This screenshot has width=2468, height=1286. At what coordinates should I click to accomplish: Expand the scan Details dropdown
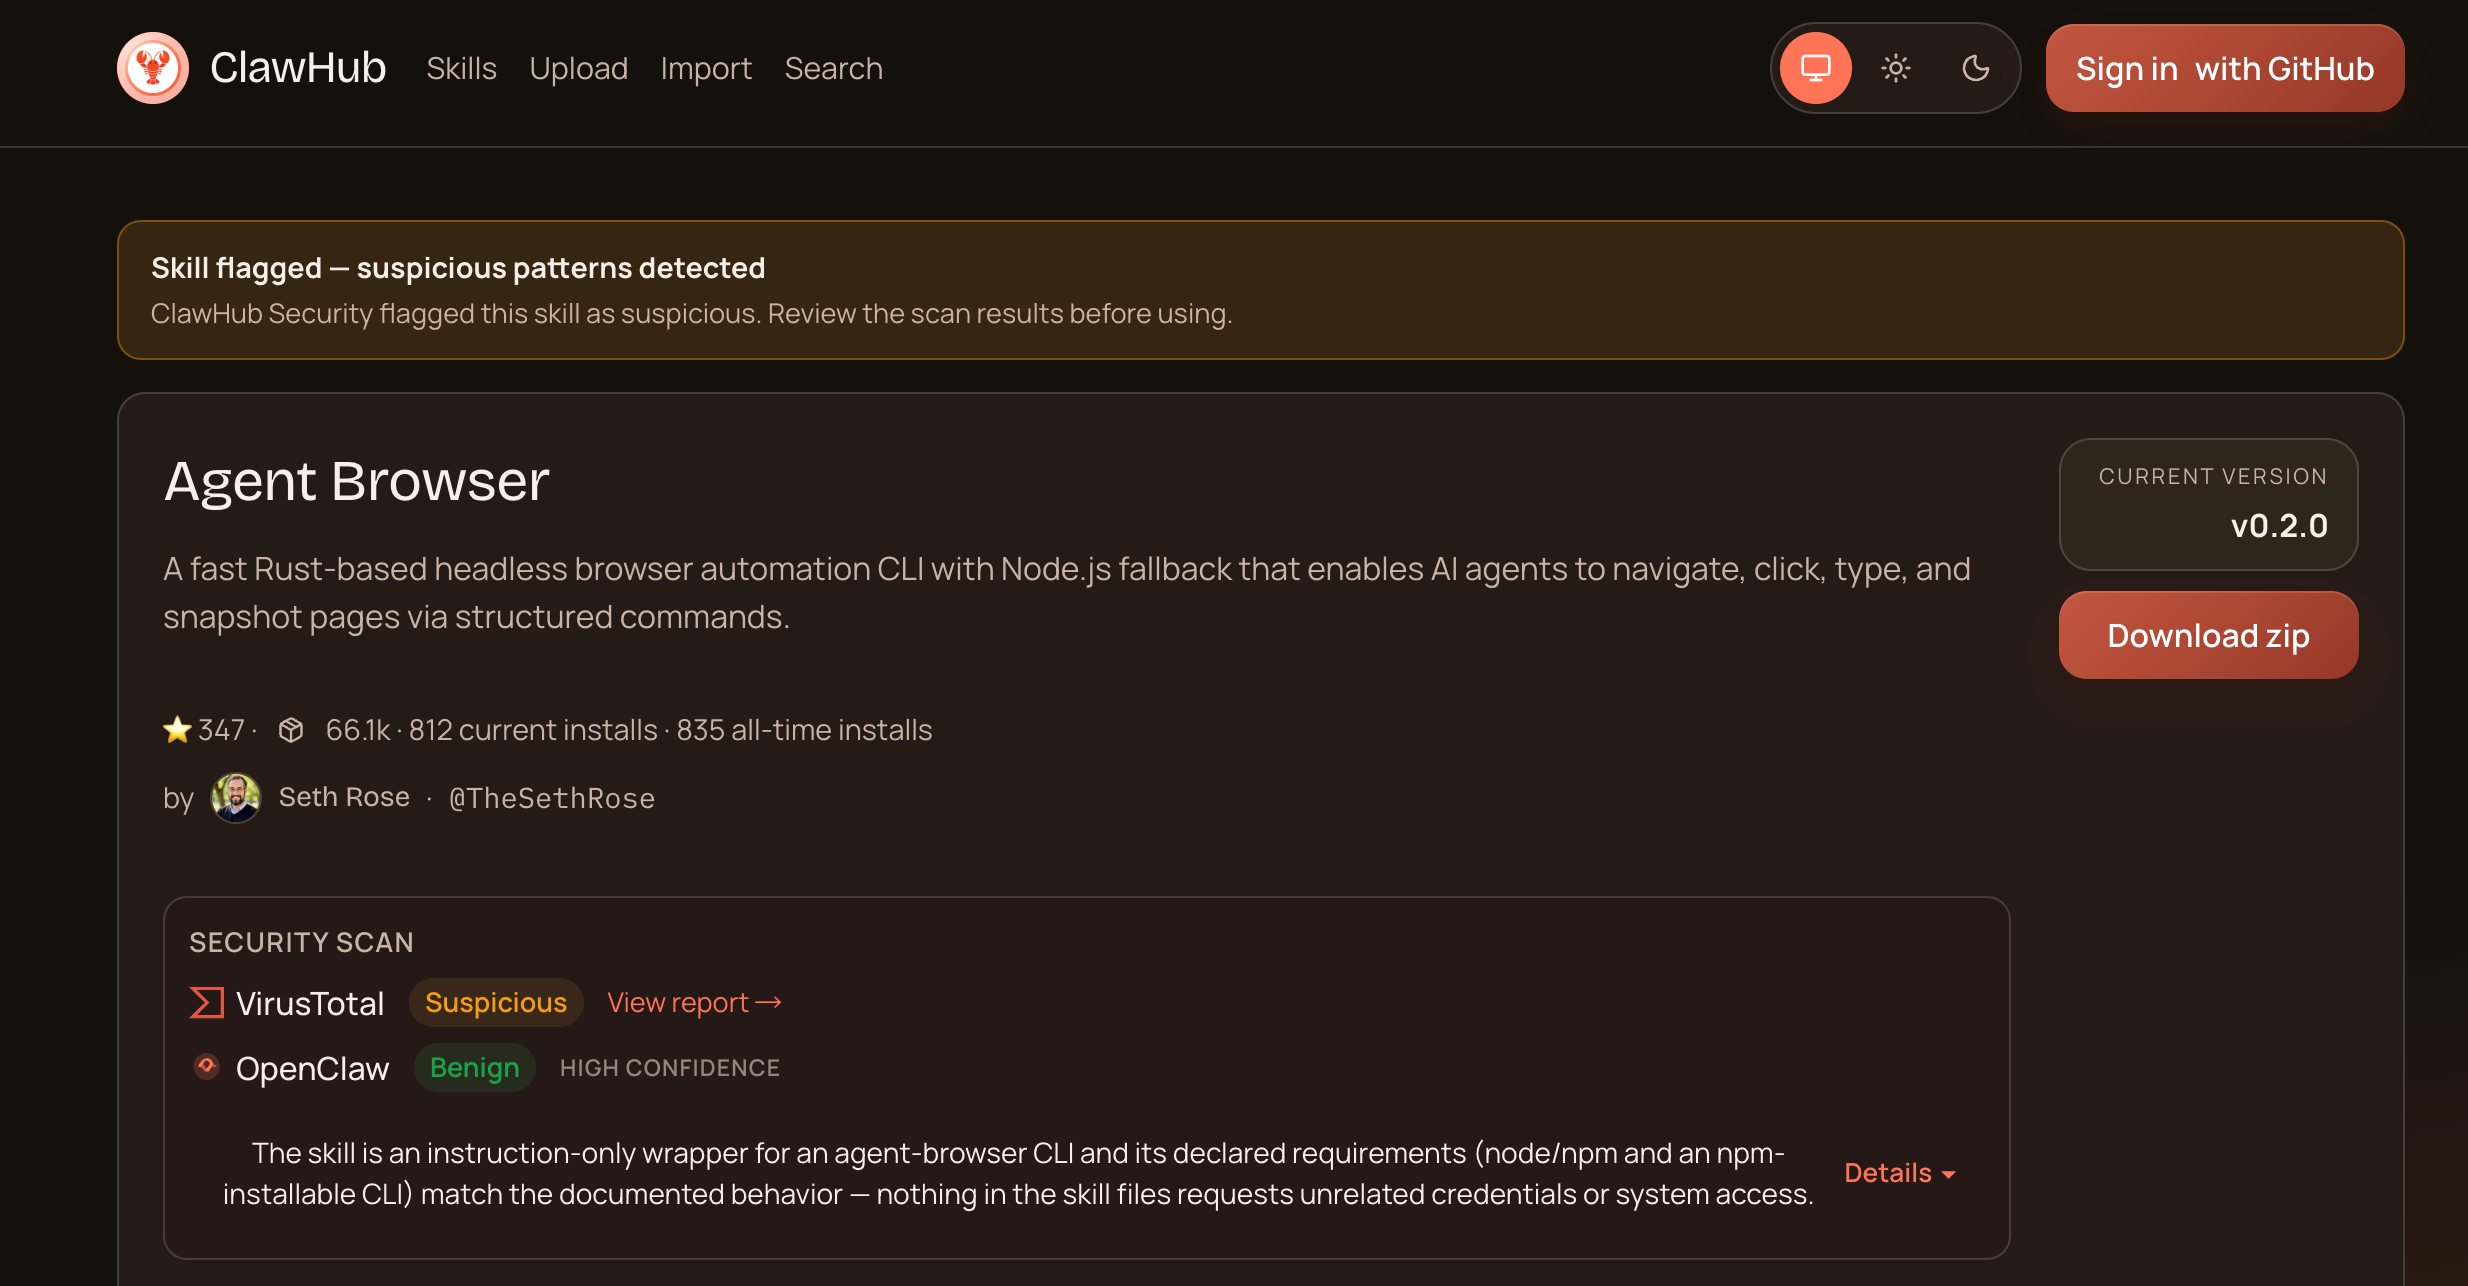click(1899, 1173)
